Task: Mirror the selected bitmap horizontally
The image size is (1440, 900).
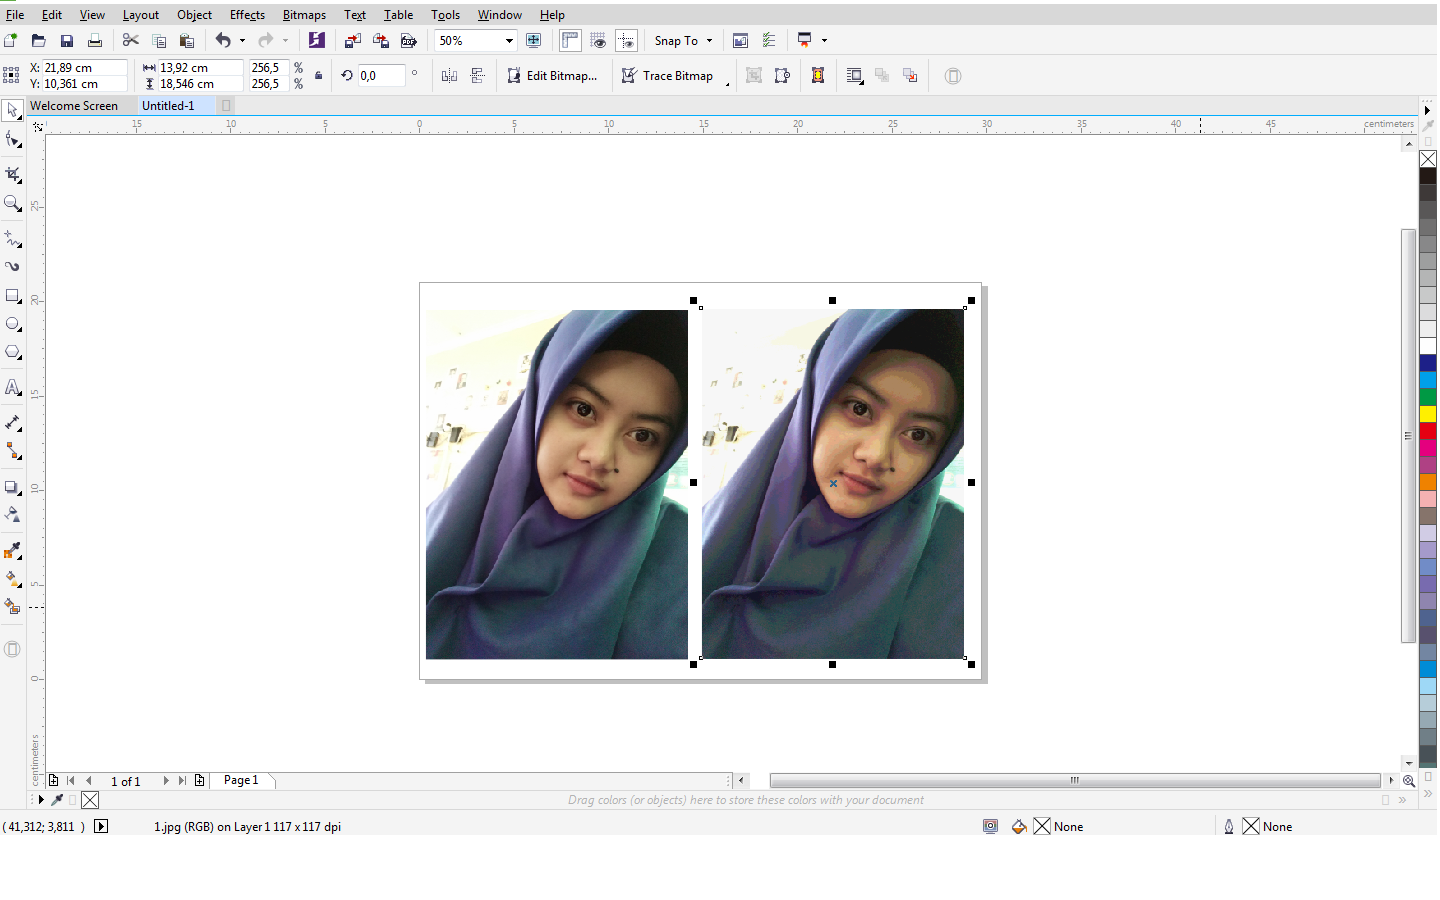Action: pyautogui.click(x=449, y=75)
